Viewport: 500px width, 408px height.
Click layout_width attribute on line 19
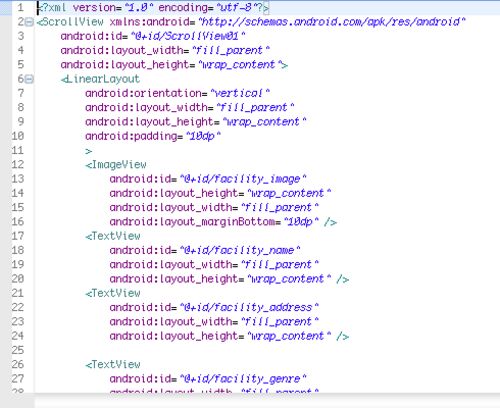click(214, 264)
